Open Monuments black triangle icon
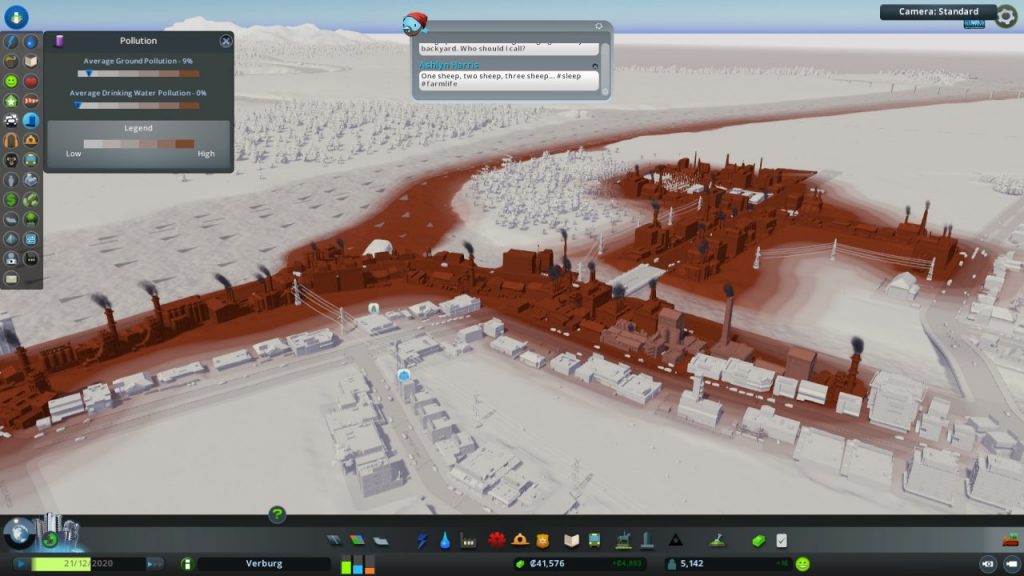This screenshot has height=576, width=1024. pyautogui.click(x=676, y=540)
